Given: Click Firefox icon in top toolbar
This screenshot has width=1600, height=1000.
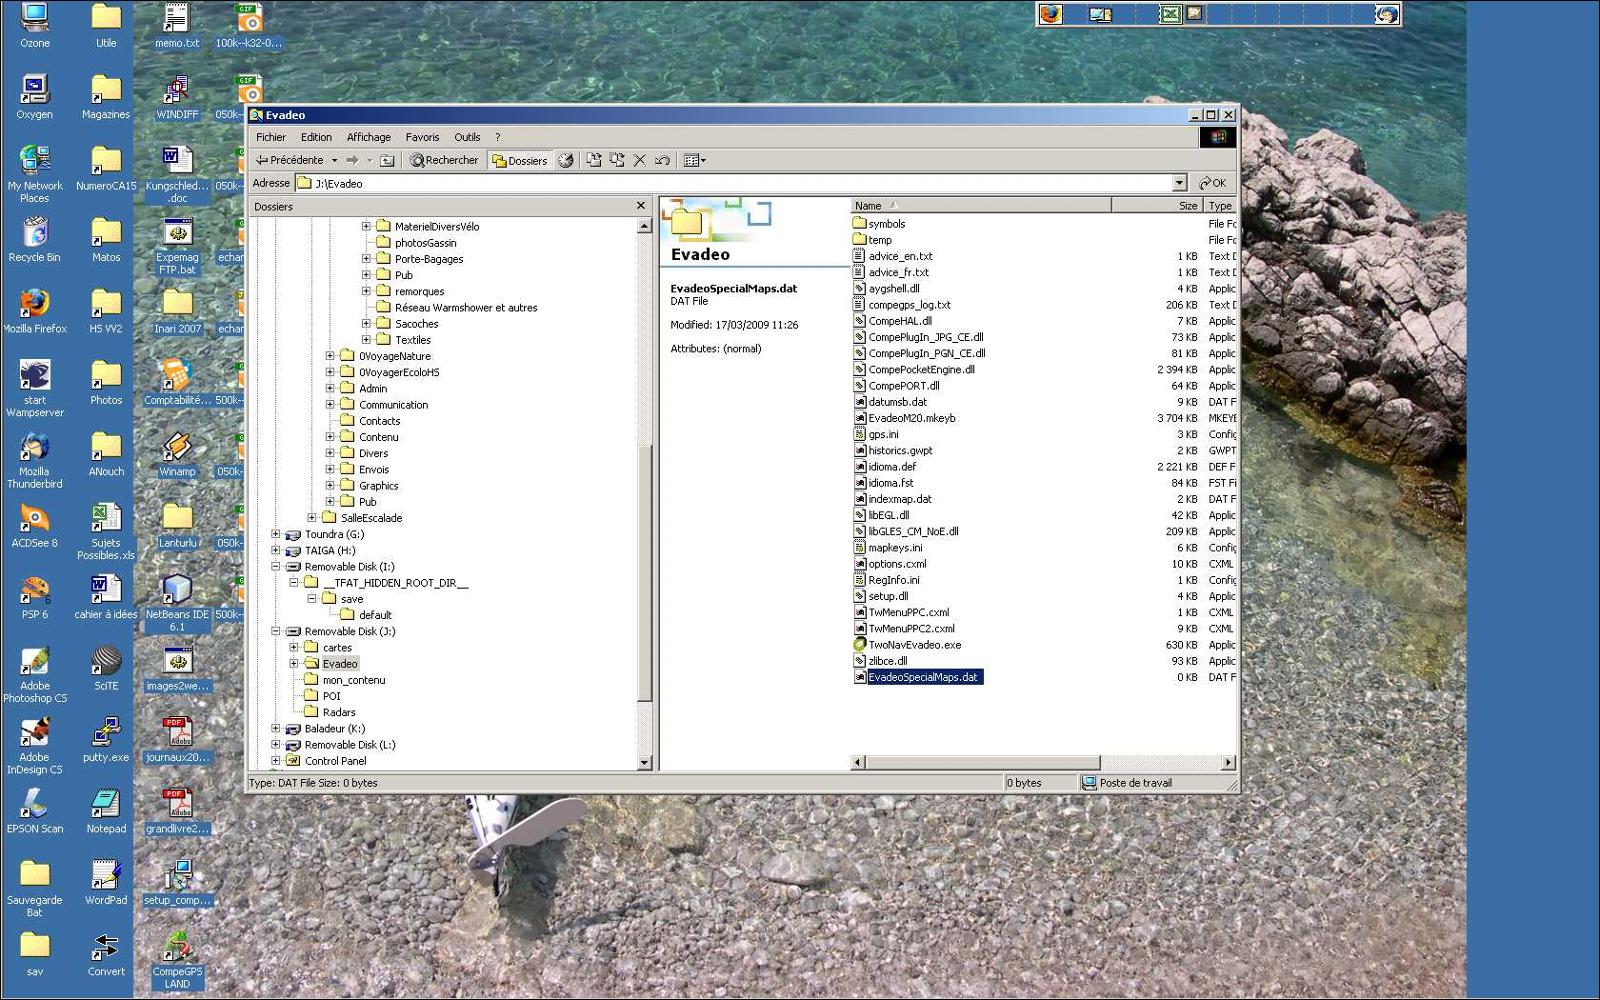Looking at the screenshot, I should (x=1050, y=14).
